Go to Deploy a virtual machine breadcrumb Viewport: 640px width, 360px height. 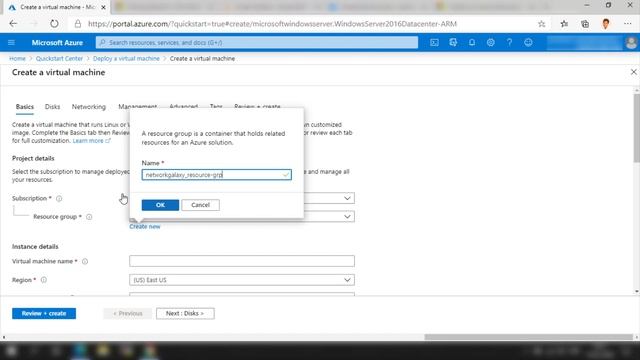point(126,59)
